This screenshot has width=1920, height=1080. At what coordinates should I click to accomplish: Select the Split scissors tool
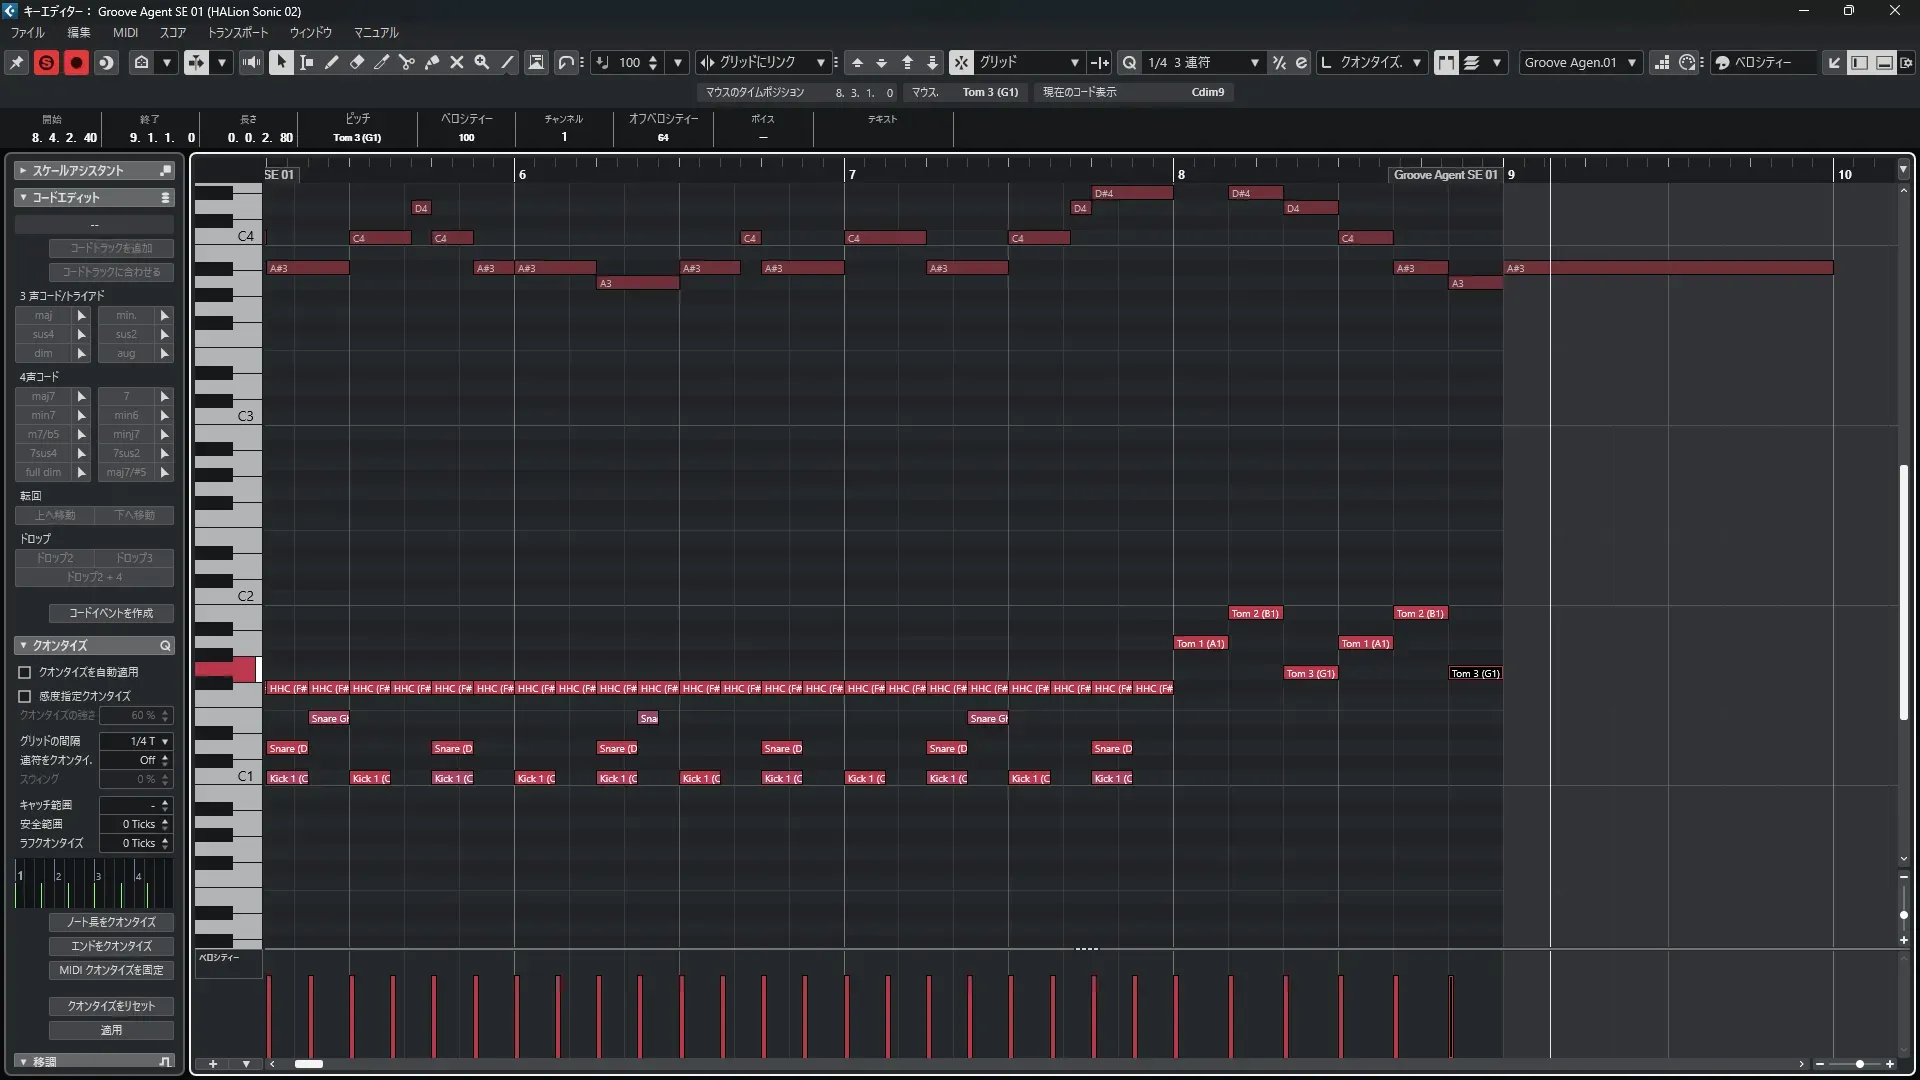pos(407,62)
